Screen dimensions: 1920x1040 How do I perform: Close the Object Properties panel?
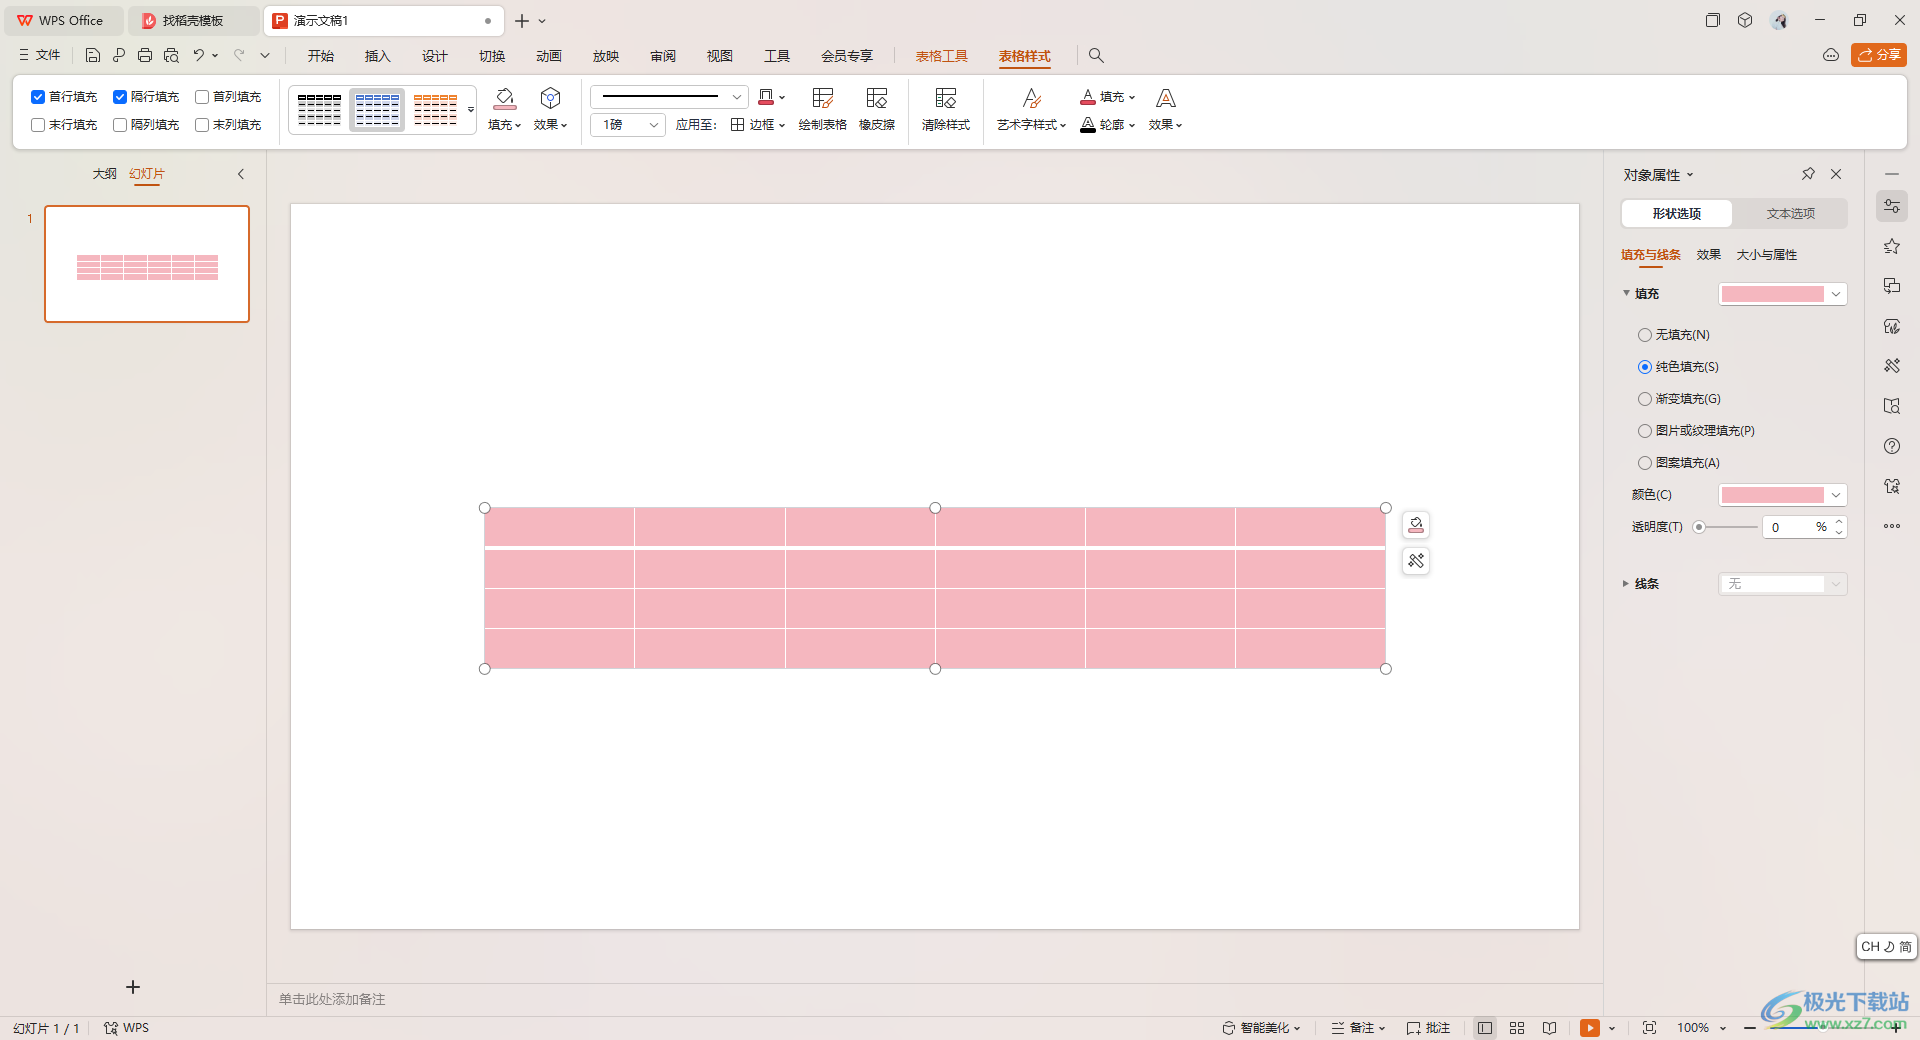point(1836,174)
